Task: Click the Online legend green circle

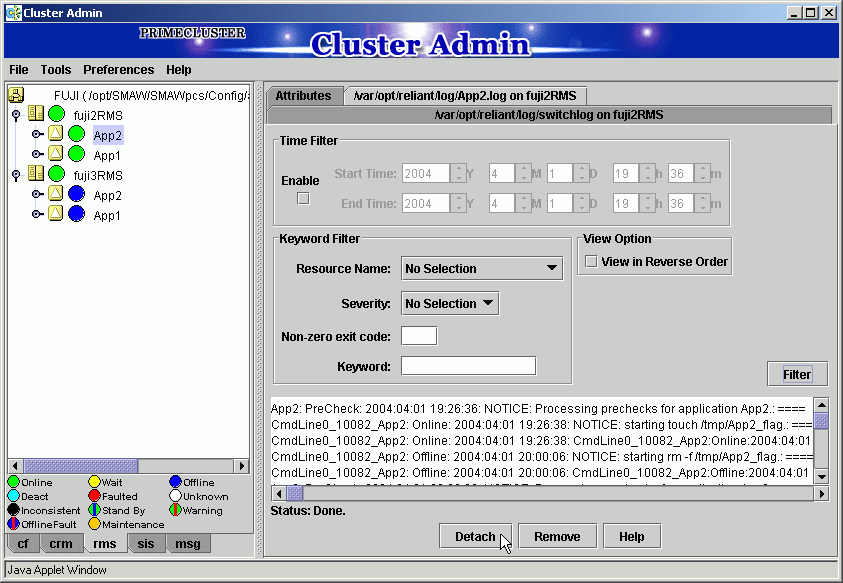Action: tap(14, 482)
